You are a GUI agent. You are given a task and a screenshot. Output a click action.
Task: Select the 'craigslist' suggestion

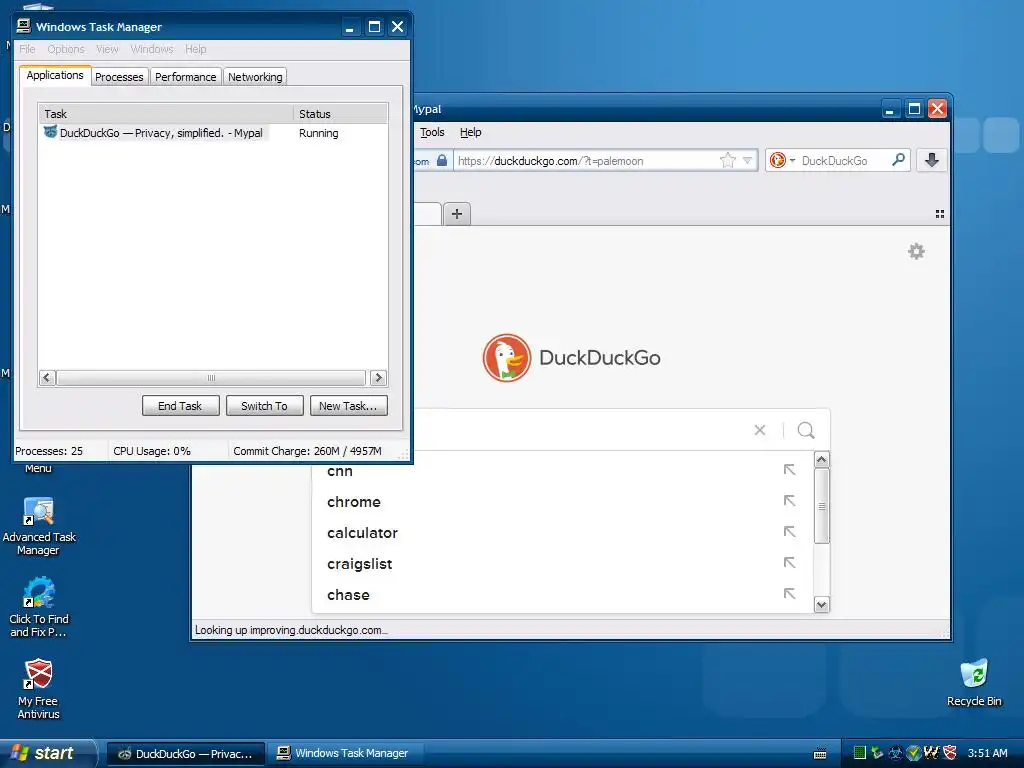pyautogui.click(x=562, y=564)
